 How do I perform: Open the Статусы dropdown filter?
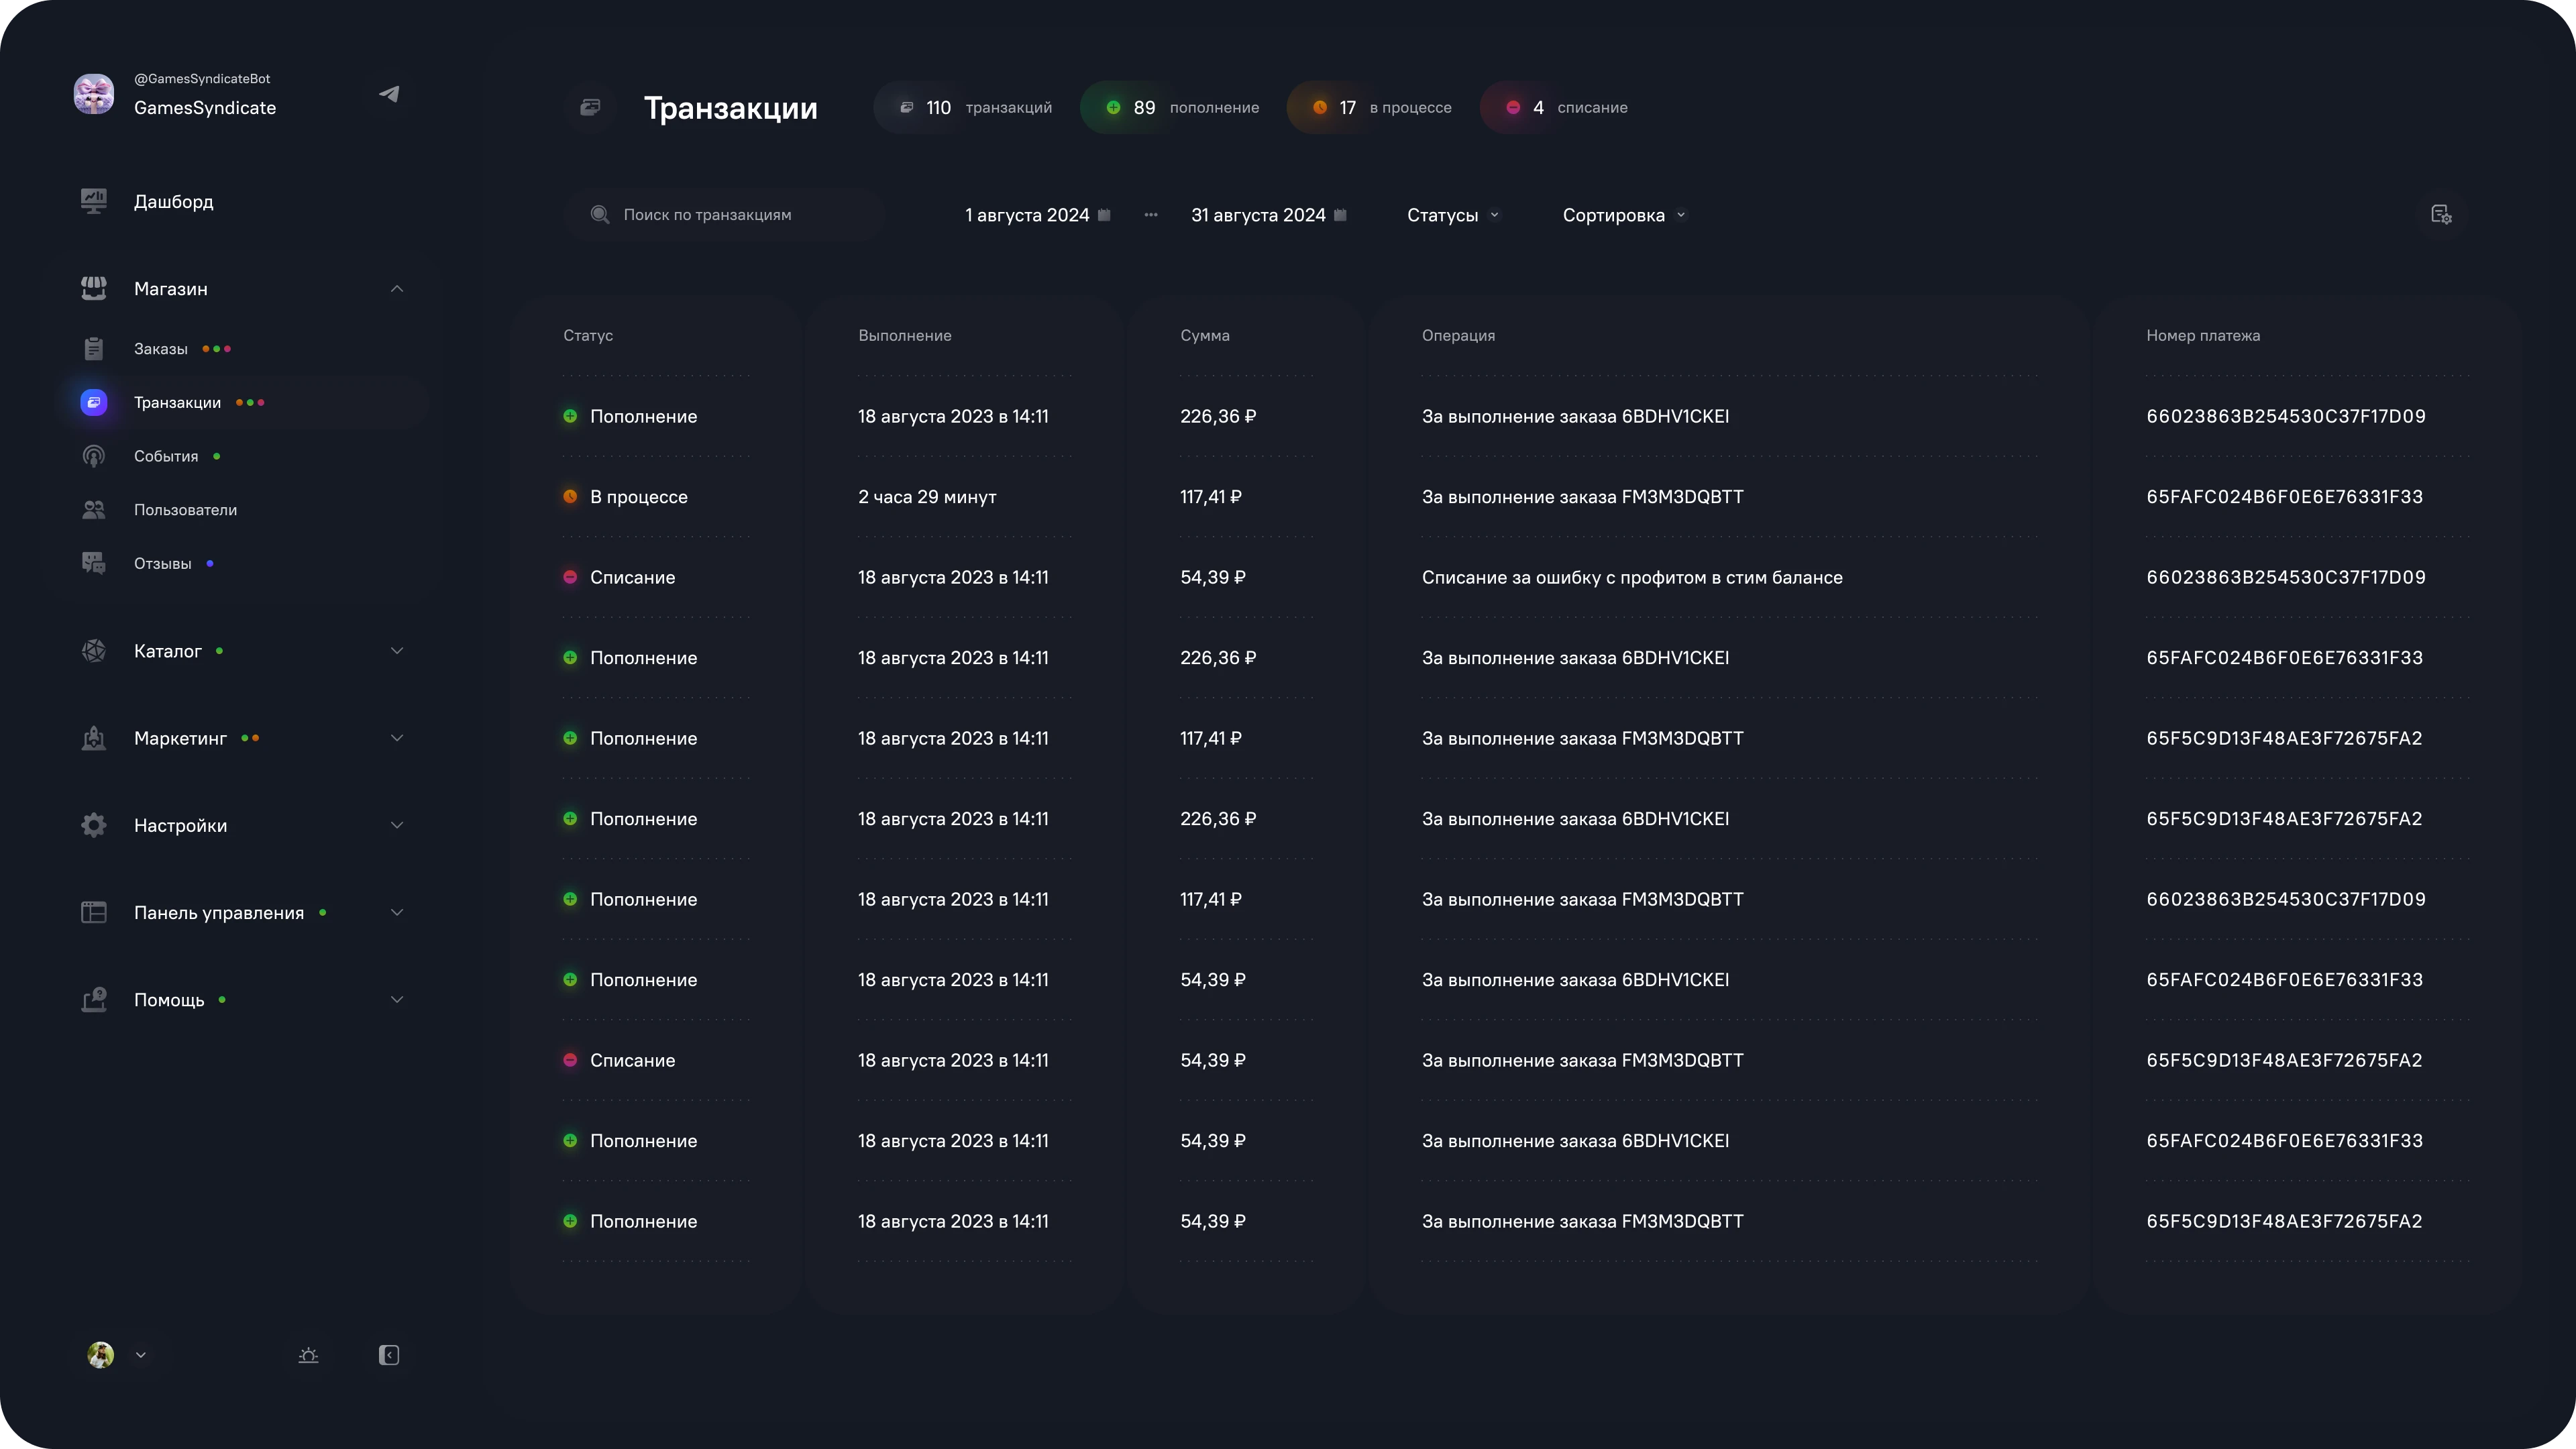pyautogui.click(x=1452, y=215)
